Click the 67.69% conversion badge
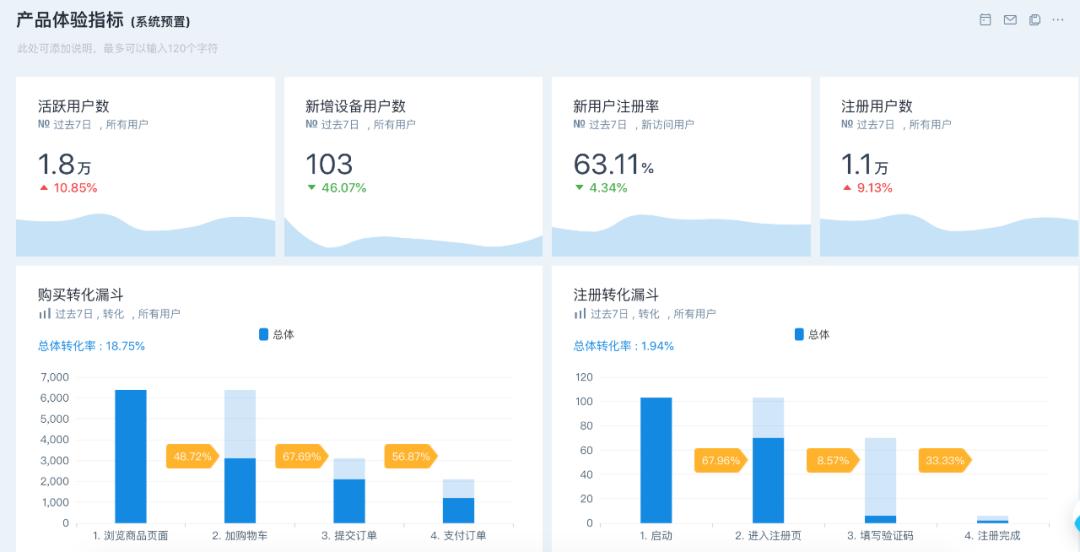Image resolution: width=1080 pixels, height=552 pixels. [x=302, y=456]
